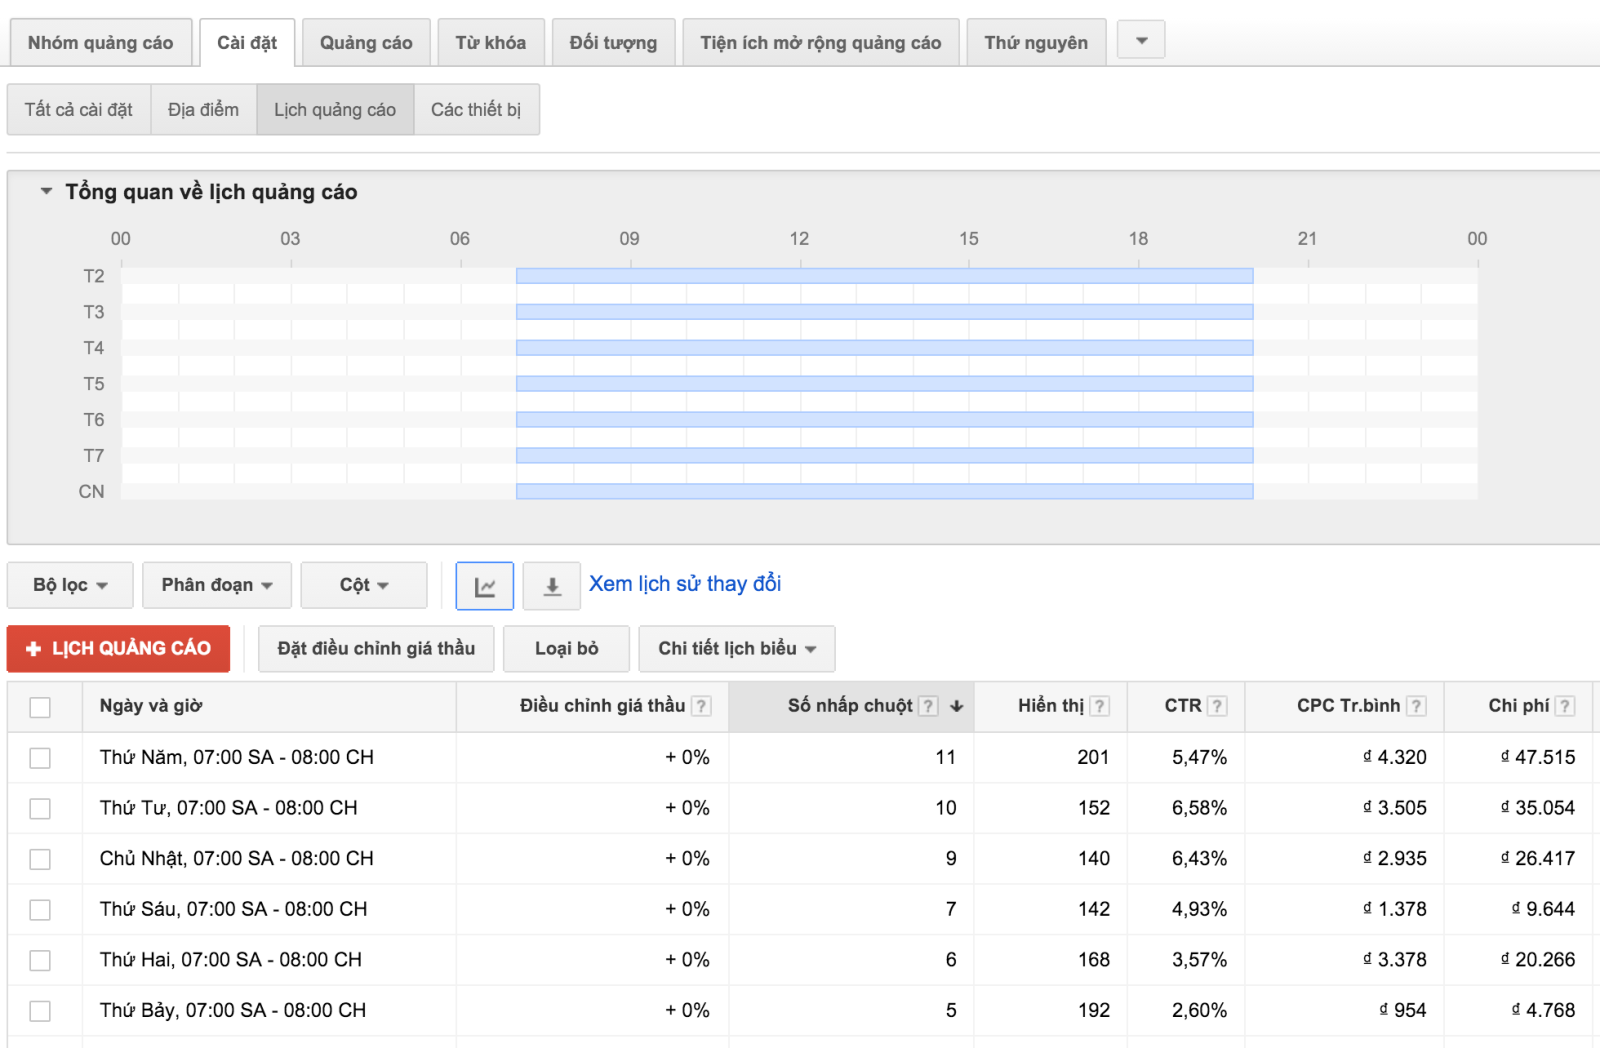Open Xem lịch sử thay đổi link
The image size is (1600, 1048).
coord(686,583)
